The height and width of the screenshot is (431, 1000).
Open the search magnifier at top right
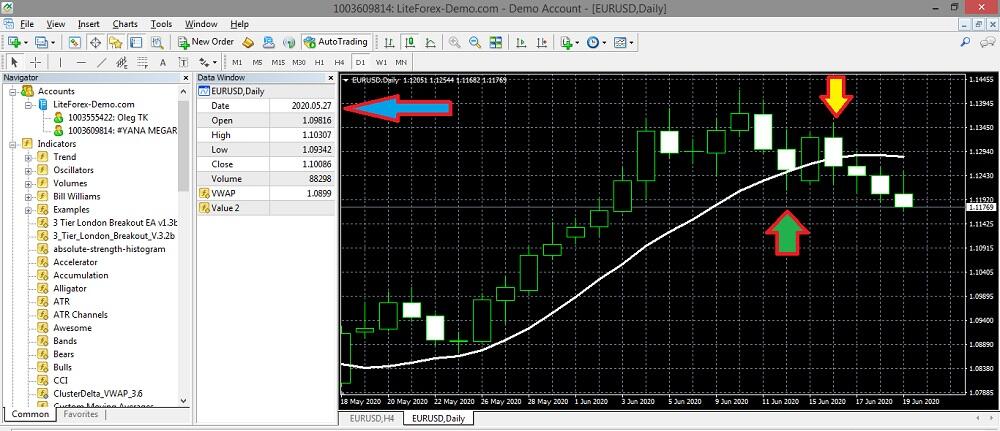pos(965,41)
